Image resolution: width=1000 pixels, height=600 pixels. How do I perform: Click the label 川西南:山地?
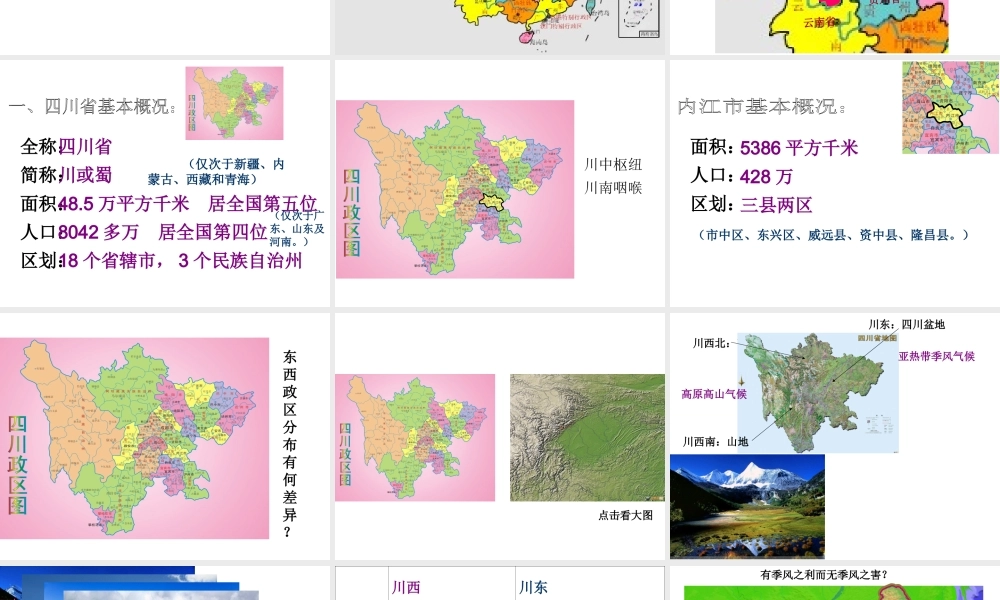715,441
